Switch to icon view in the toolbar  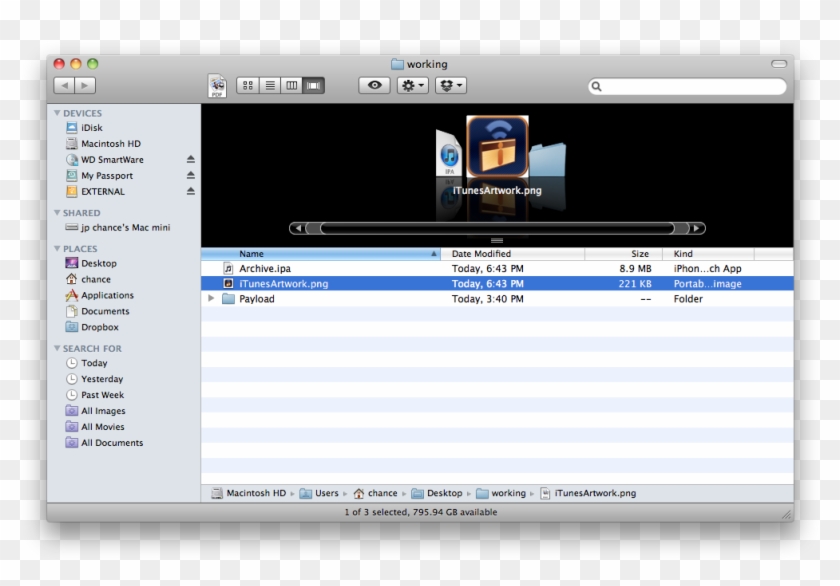[x=248, y=85]
